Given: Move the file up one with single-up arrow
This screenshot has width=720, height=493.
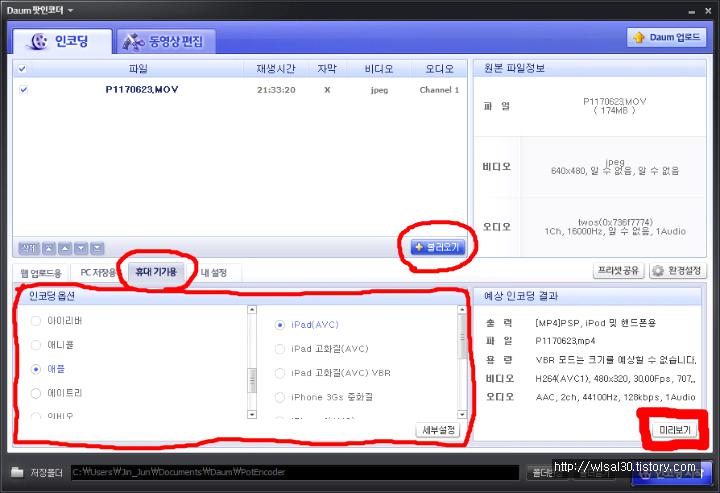Looking at the screenshot, I should click(x=65, y=248).
